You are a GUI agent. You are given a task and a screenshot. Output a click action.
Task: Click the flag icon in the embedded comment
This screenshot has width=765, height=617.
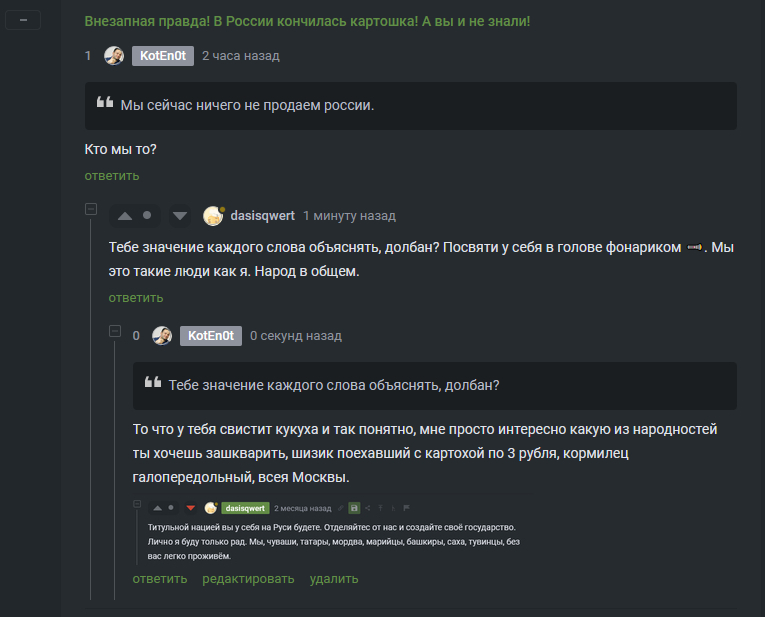coord(406,508)
